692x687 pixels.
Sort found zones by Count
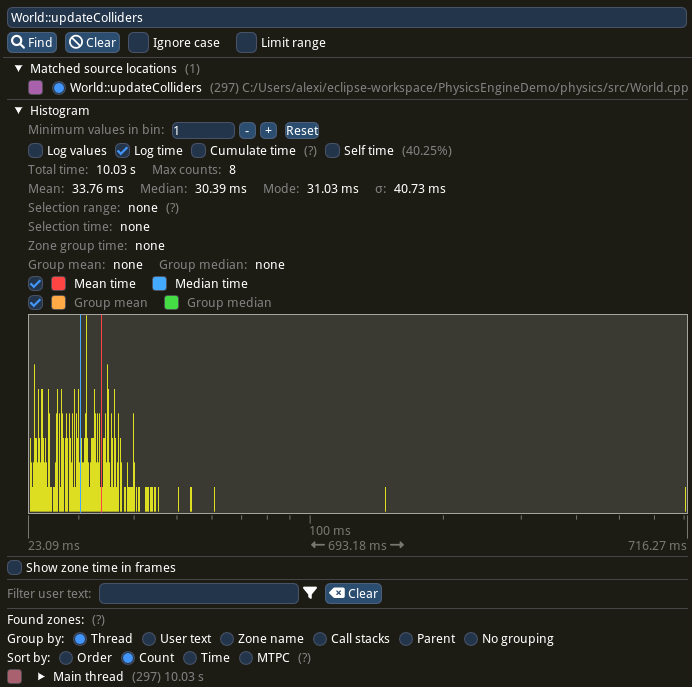(x=128, y=658)
